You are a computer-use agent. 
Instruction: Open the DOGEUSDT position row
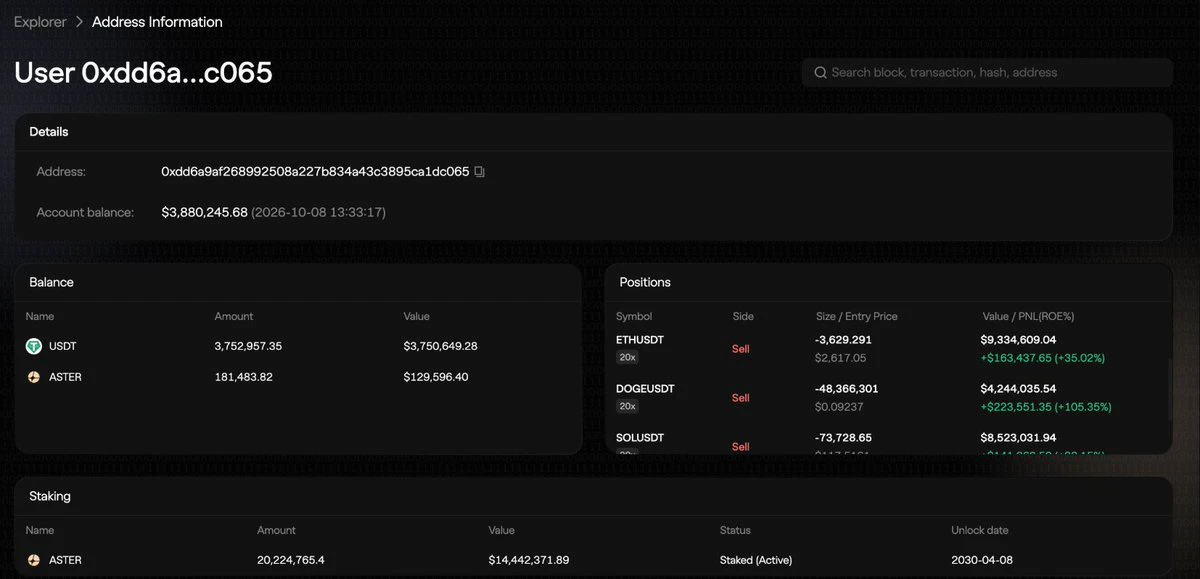click(887, 397)
